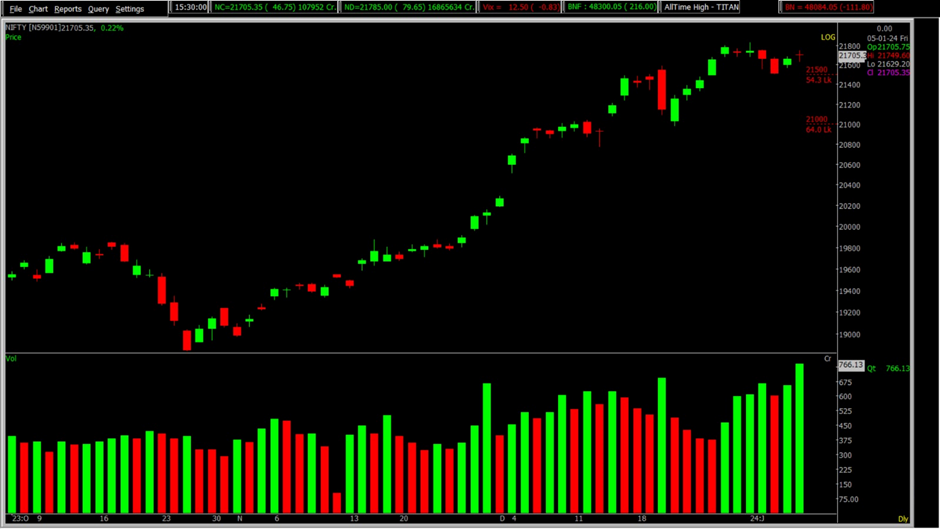Click the highlighted current price tag on axis
Screen dimensions: 940x529
coord(850,56)
